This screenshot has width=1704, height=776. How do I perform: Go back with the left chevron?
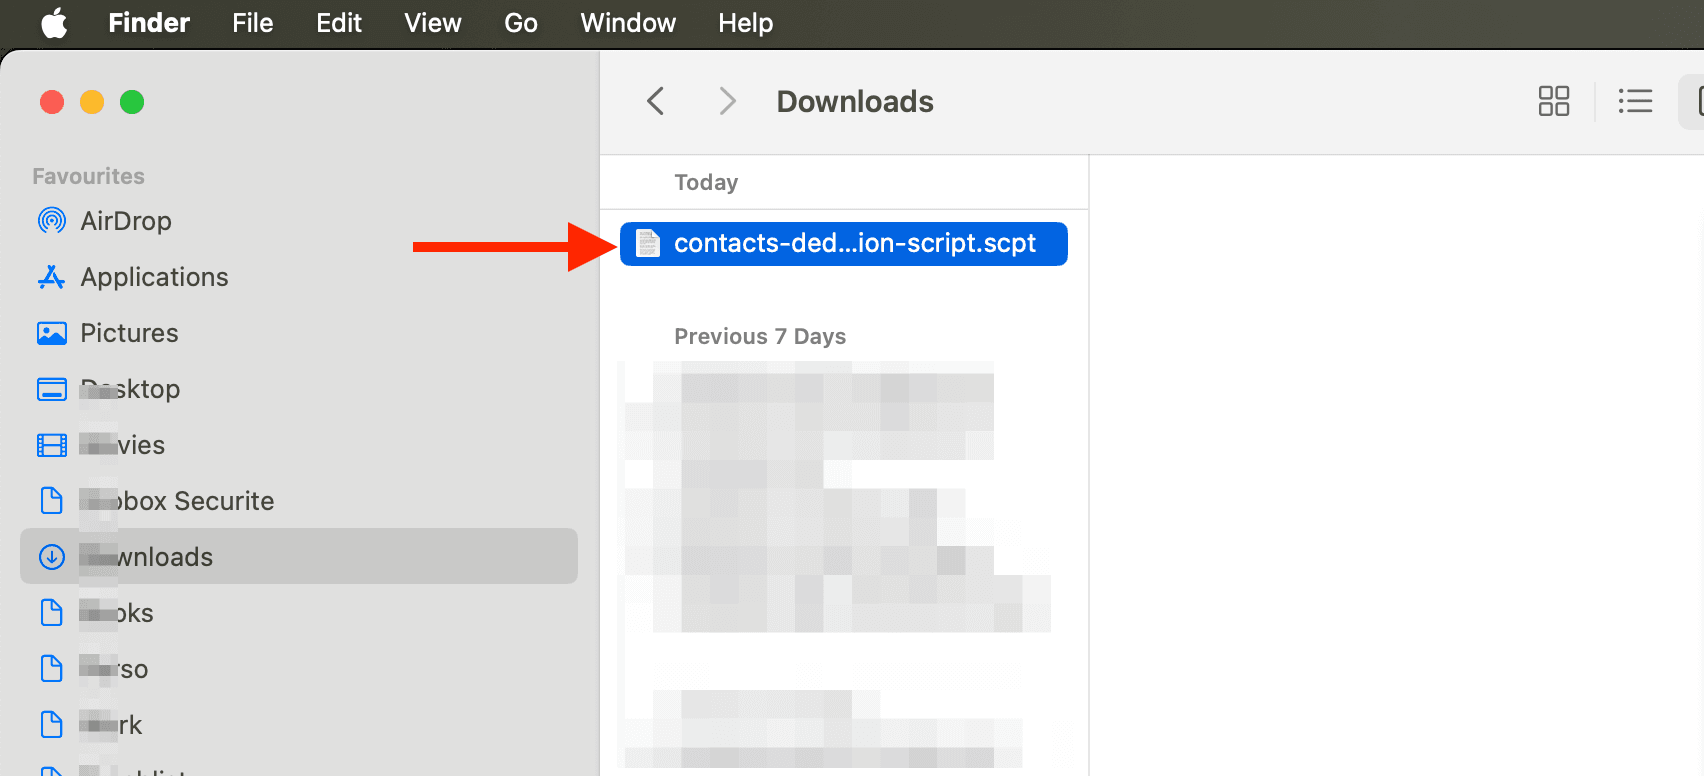(656, 101)
